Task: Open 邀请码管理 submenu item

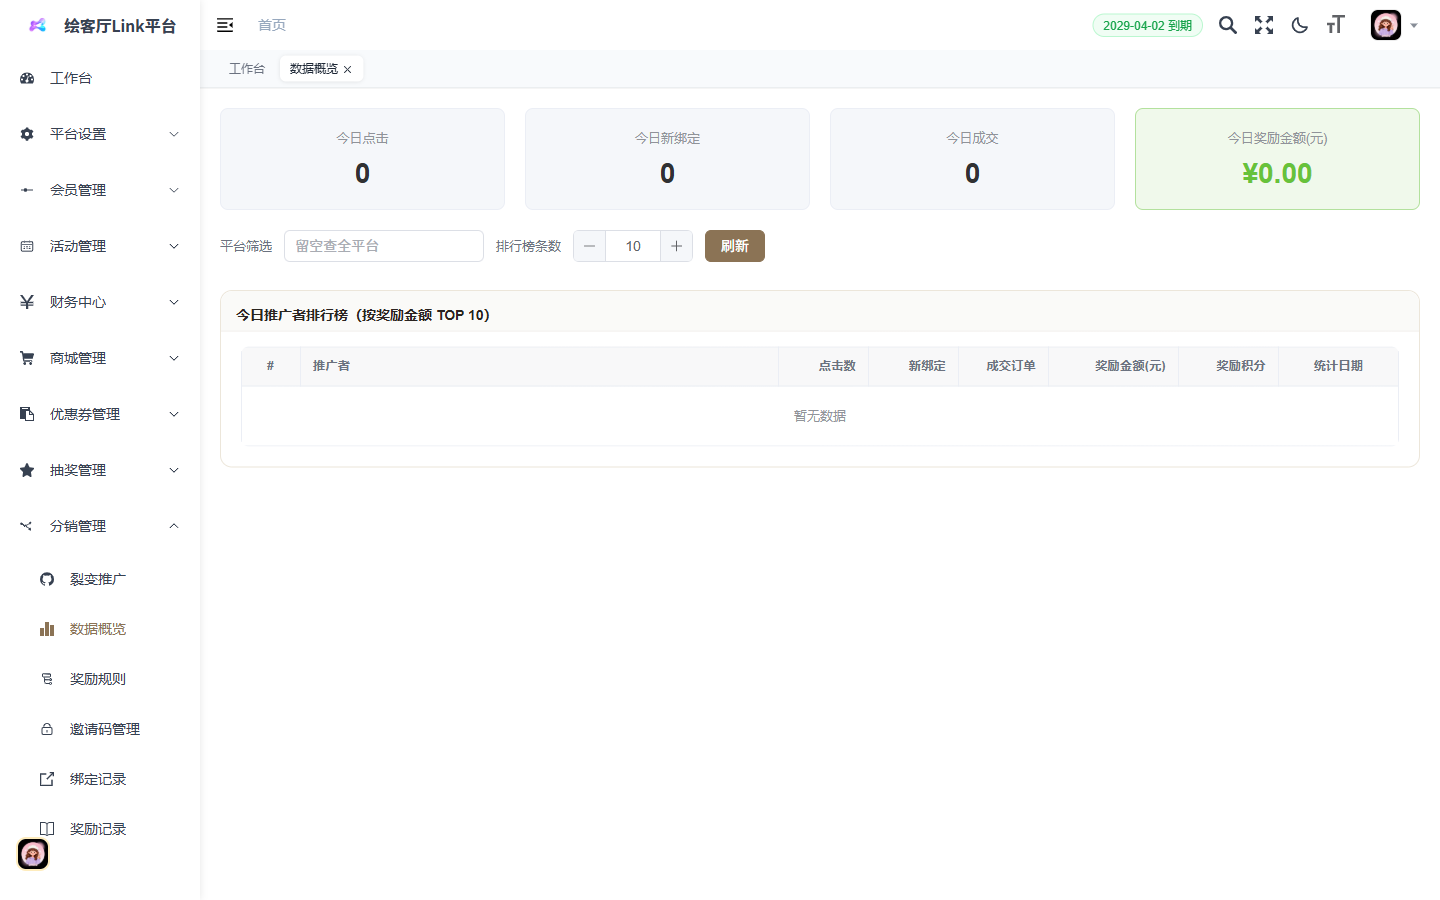Action: (x=104, y=729)
